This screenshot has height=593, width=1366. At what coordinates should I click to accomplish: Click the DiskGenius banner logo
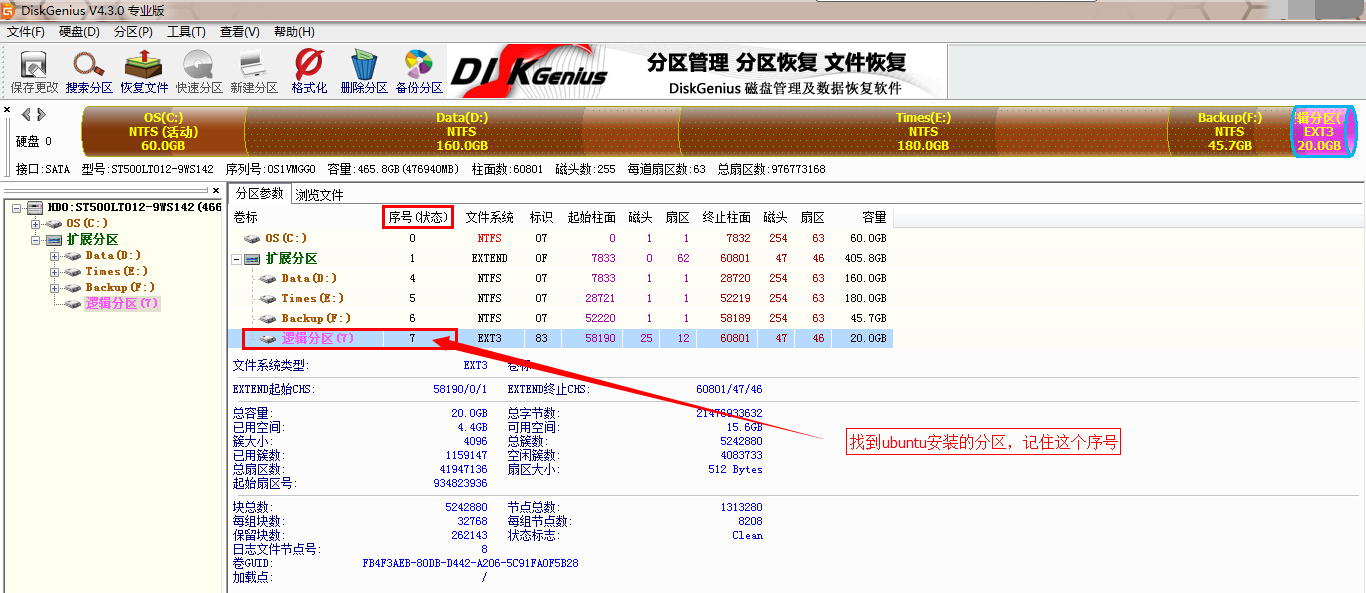(529, 72)
